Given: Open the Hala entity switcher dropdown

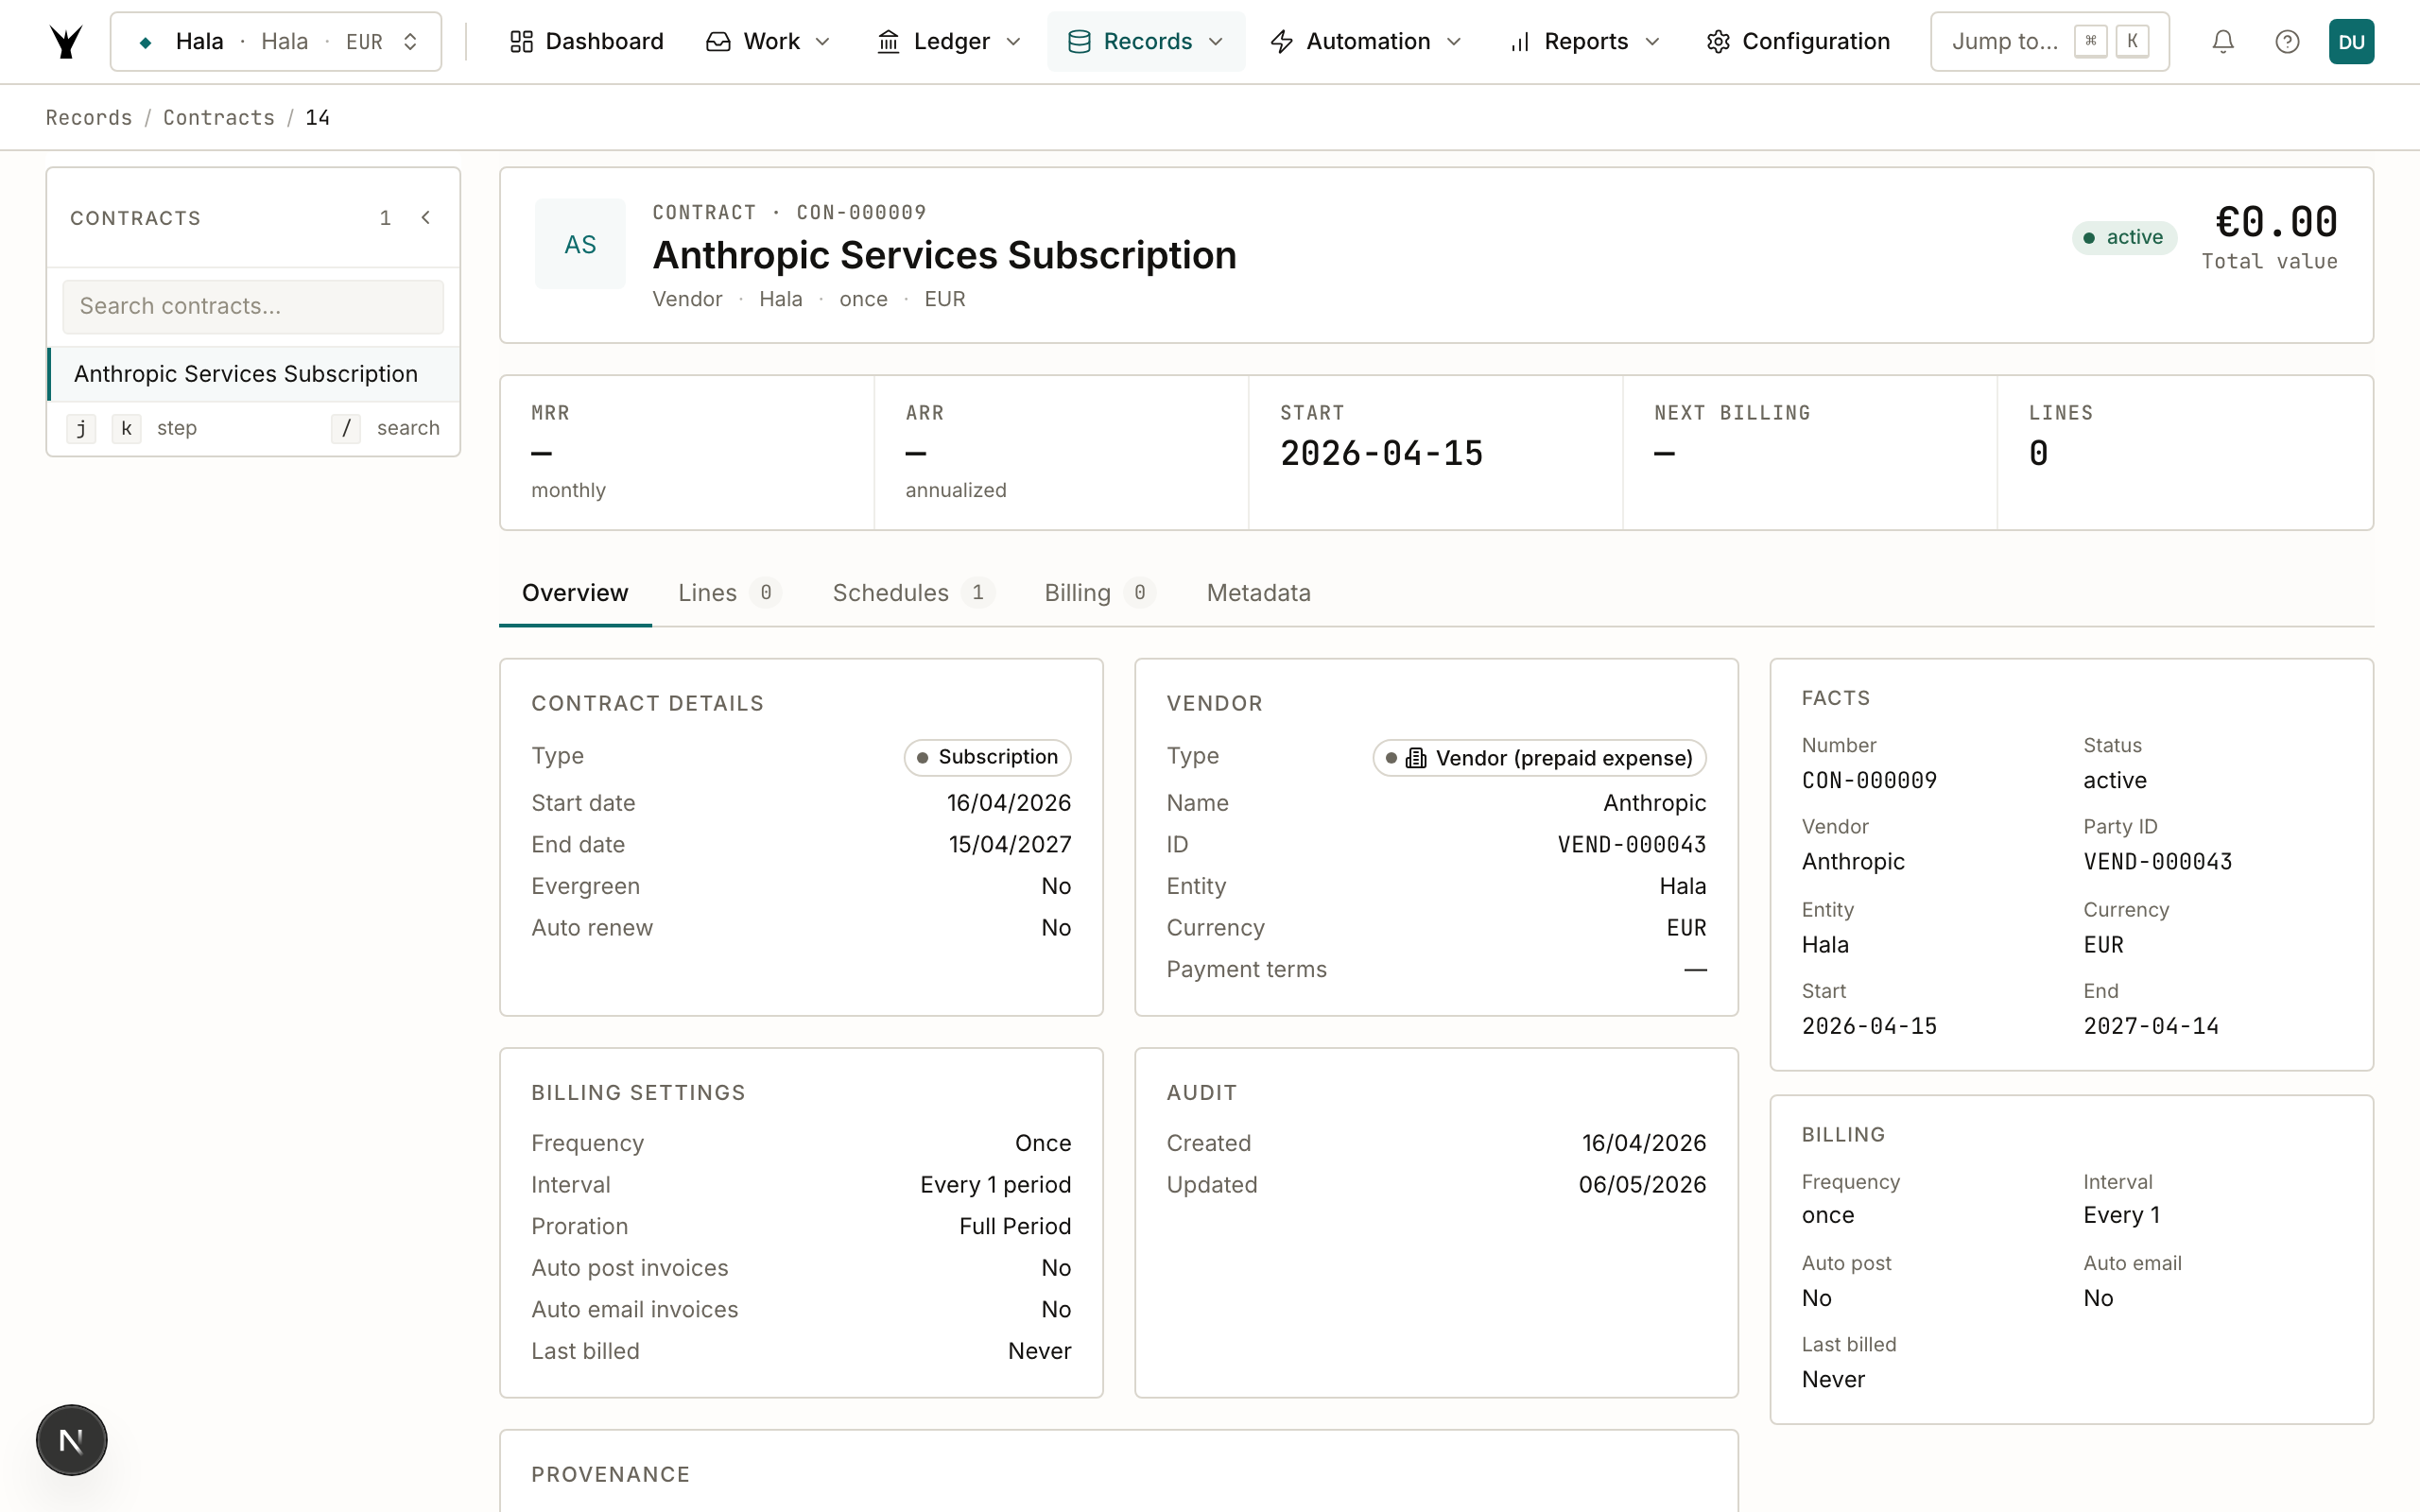Looking at the screenshot, I should point(276,41).
